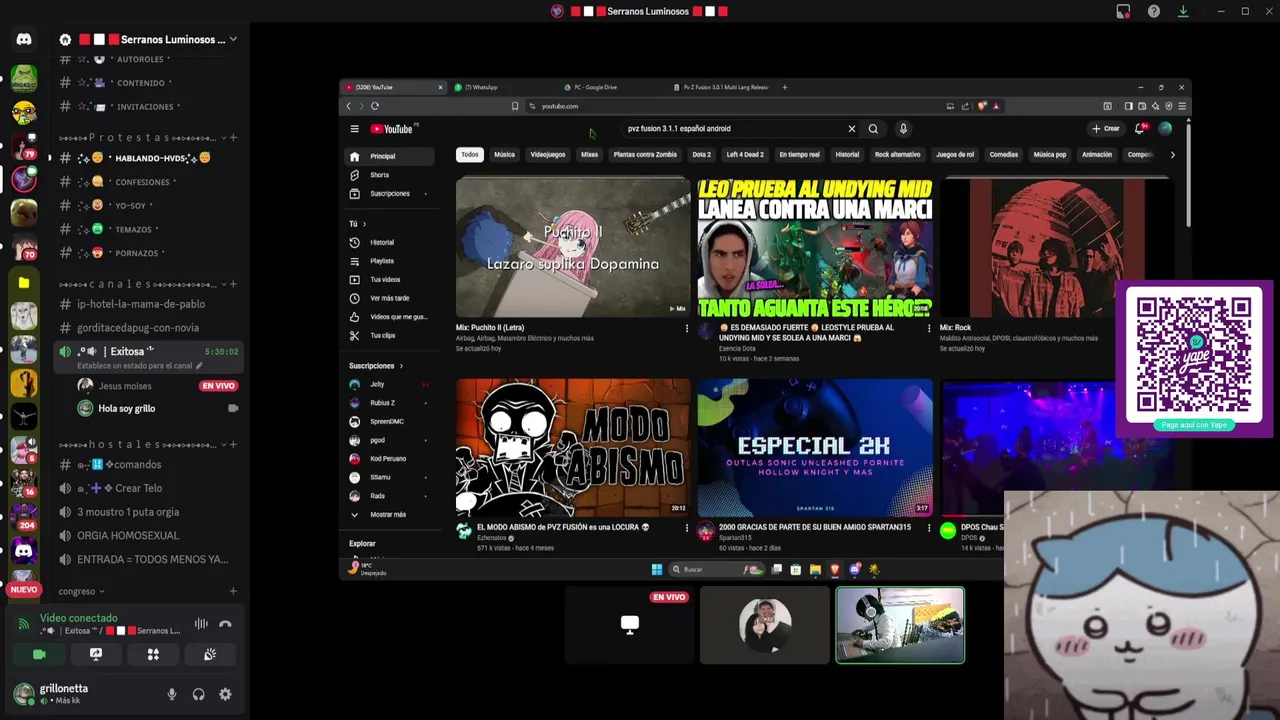The image size is (1280, 720).
Task: Open the activities launcher button
Action: click(x=153, y=654)
